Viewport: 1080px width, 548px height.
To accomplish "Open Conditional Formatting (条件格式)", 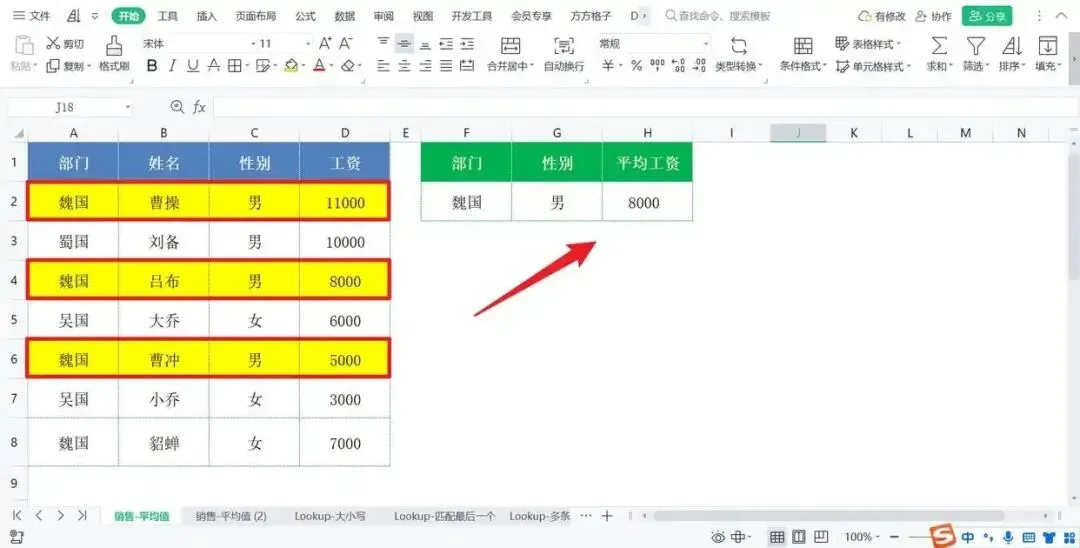I will point(802,54).
